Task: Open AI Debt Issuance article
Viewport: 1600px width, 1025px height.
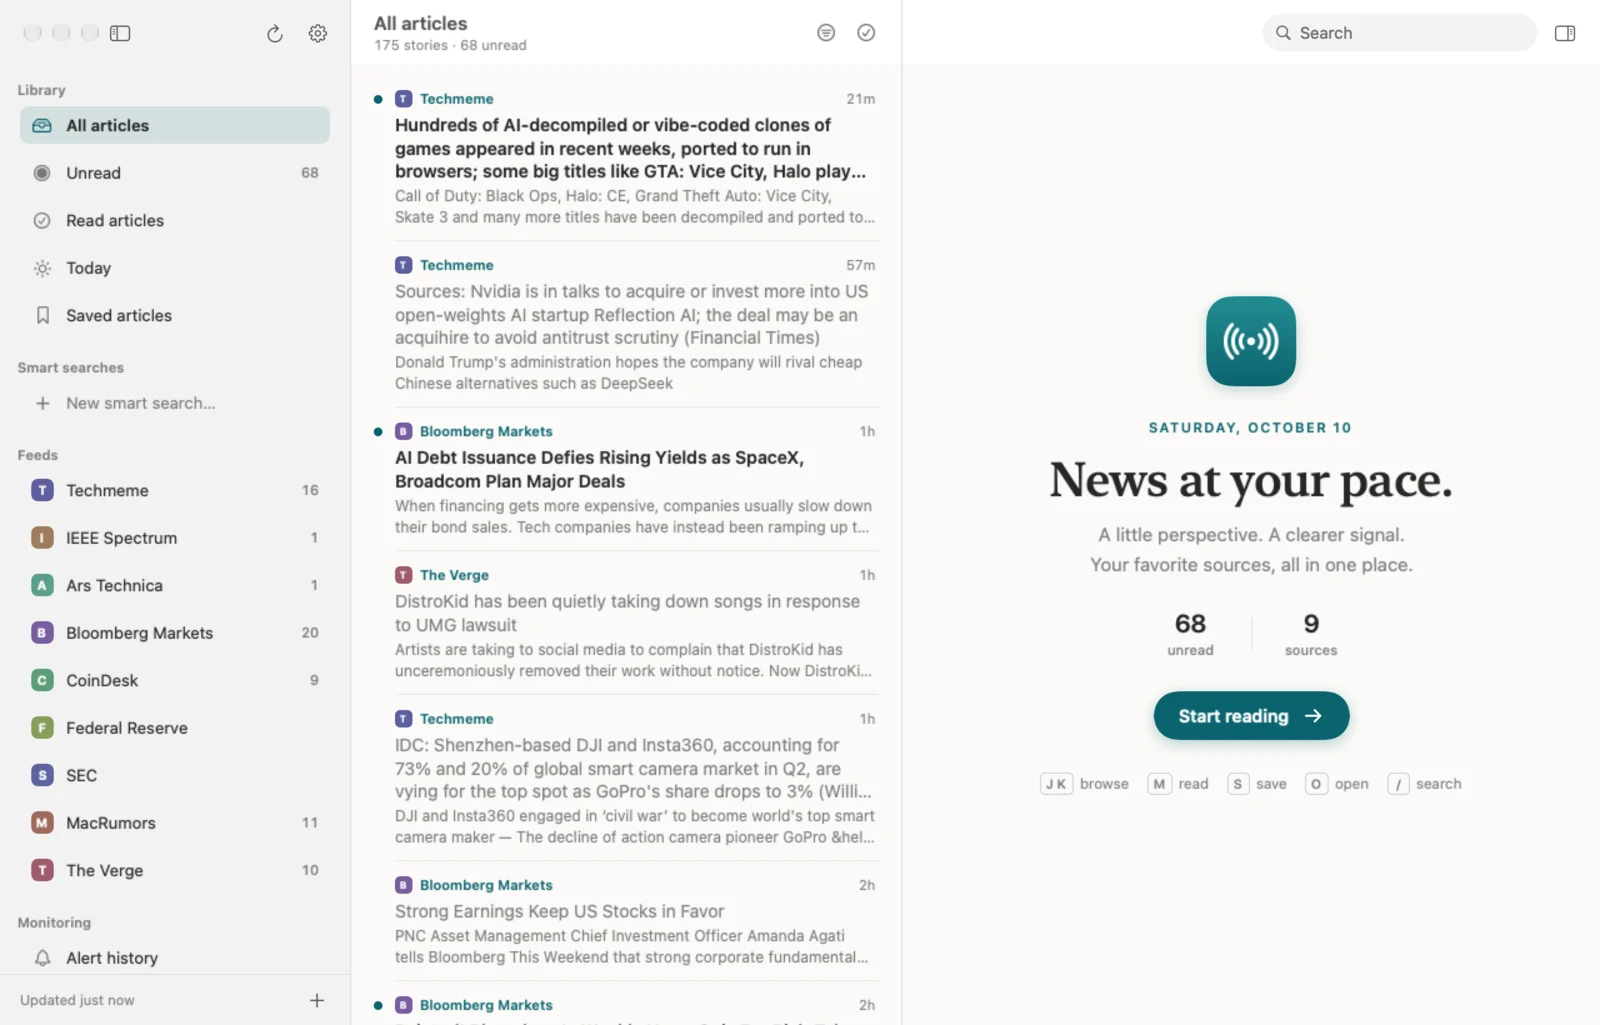Action: pyautogui.click(x=626, y=479)
